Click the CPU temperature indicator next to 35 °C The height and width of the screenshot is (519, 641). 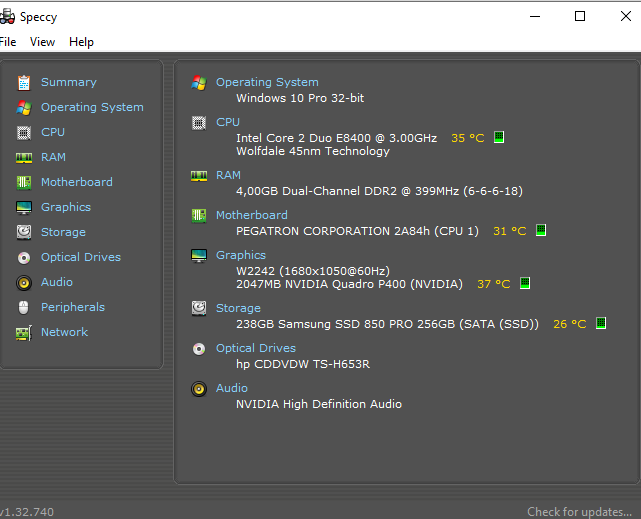click(x=499, y=138)
